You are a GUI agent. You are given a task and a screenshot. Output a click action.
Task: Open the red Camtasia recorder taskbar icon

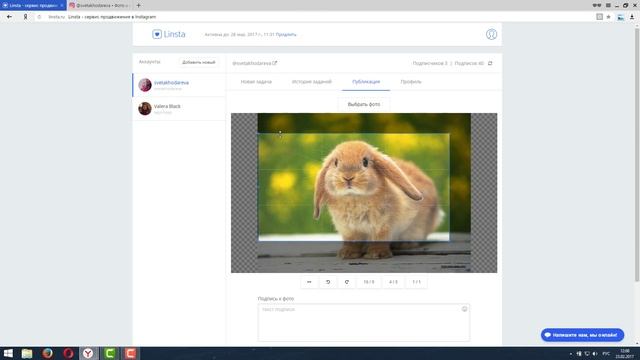[130, 353]
